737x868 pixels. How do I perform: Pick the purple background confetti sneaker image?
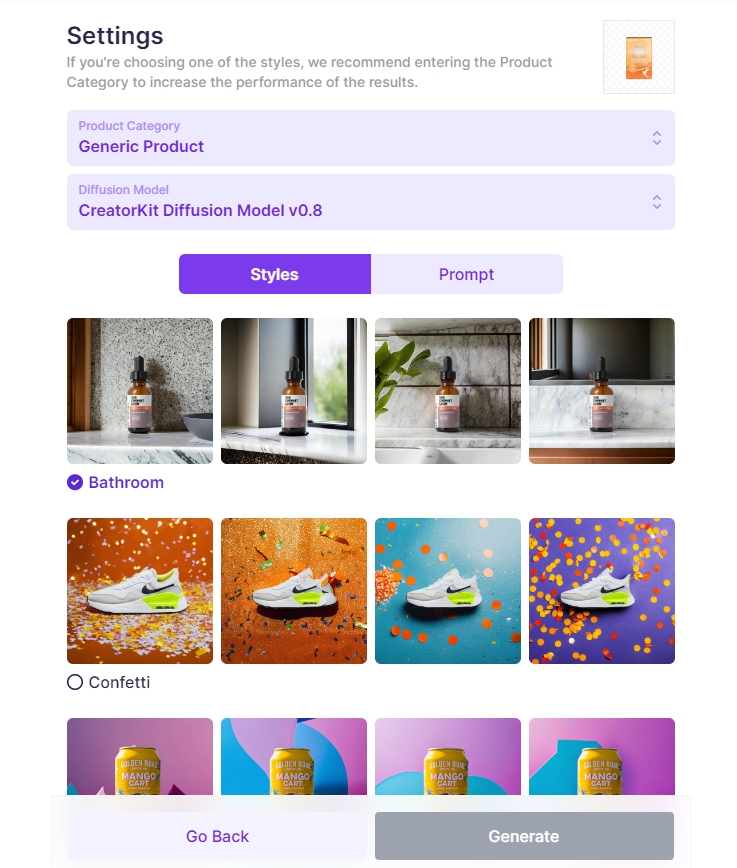point(602,591)
